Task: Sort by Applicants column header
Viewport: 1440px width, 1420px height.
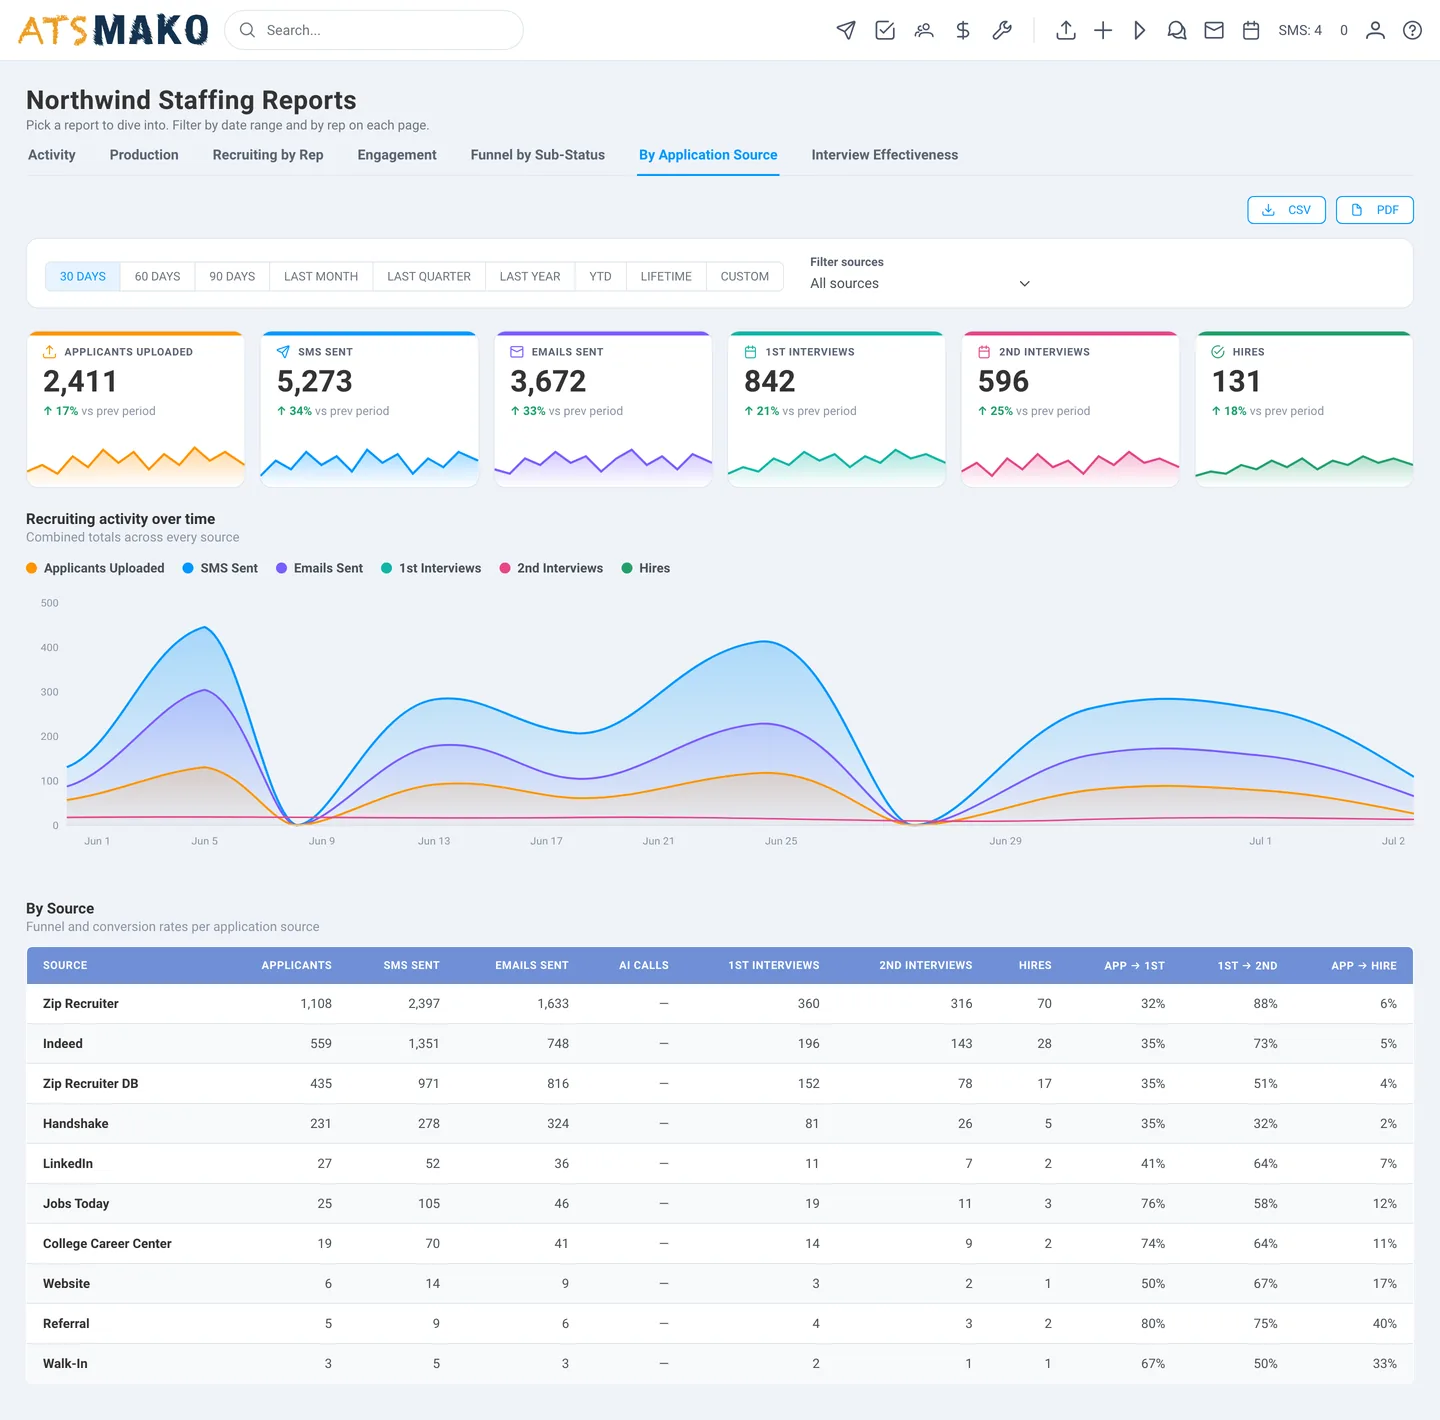Action: pyautogui.click(x=296, y=965)
